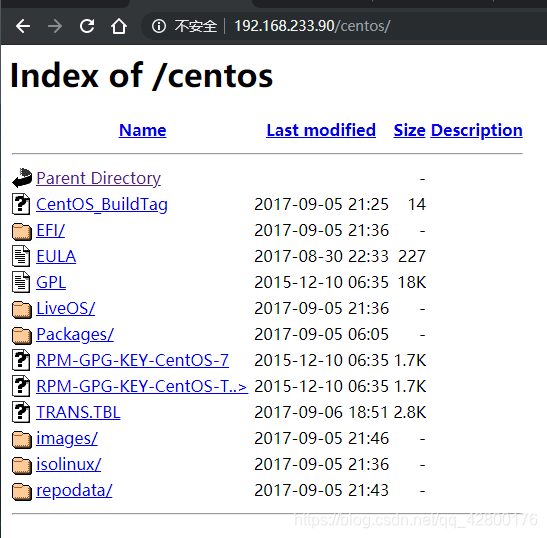Click the Parent Directory back-arrow icon
The image size is (547, 538).
click(22, 178)
